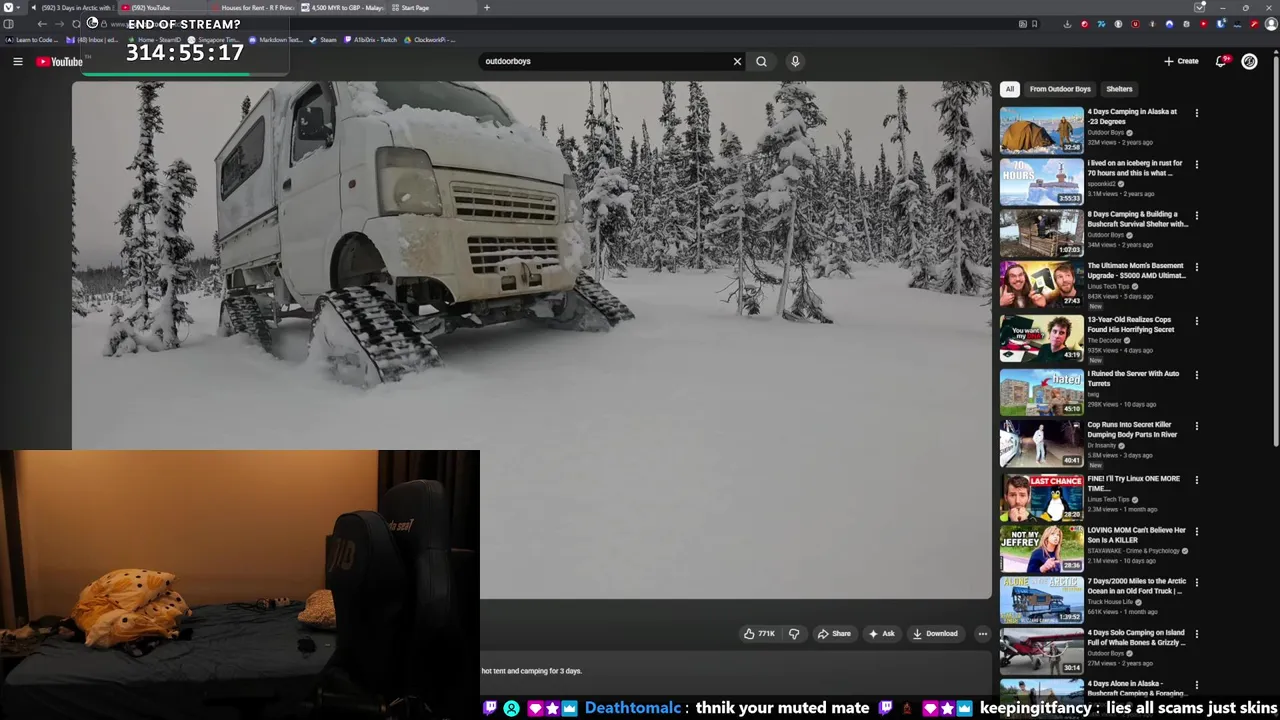Open the Markdown Text bookmark
The image size is (1280, 720).
(x=275, y=40)
